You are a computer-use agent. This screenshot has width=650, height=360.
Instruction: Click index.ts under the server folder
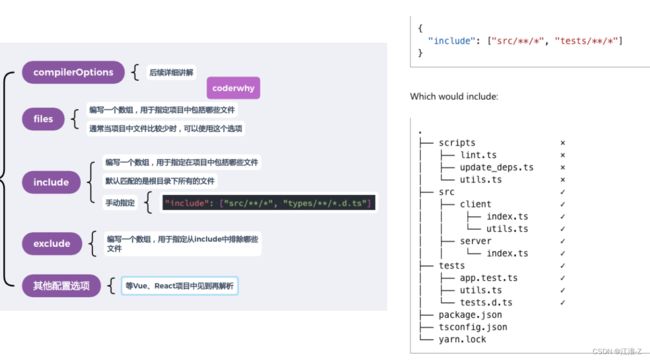point(507,253)
